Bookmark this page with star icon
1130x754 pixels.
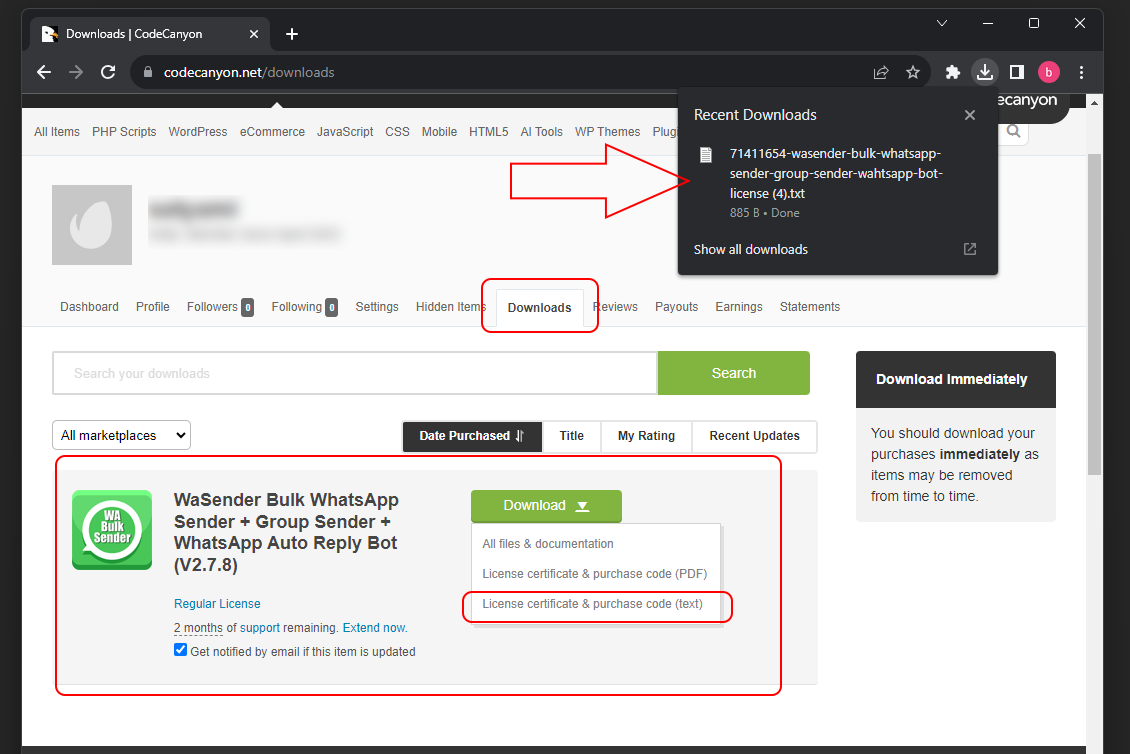point(912,72)
